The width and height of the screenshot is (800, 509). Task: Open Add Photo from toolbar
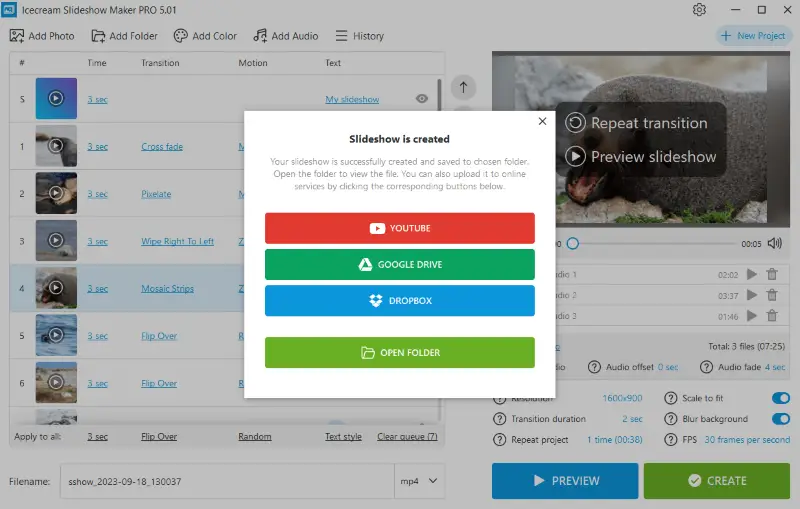tap(42, 36)
